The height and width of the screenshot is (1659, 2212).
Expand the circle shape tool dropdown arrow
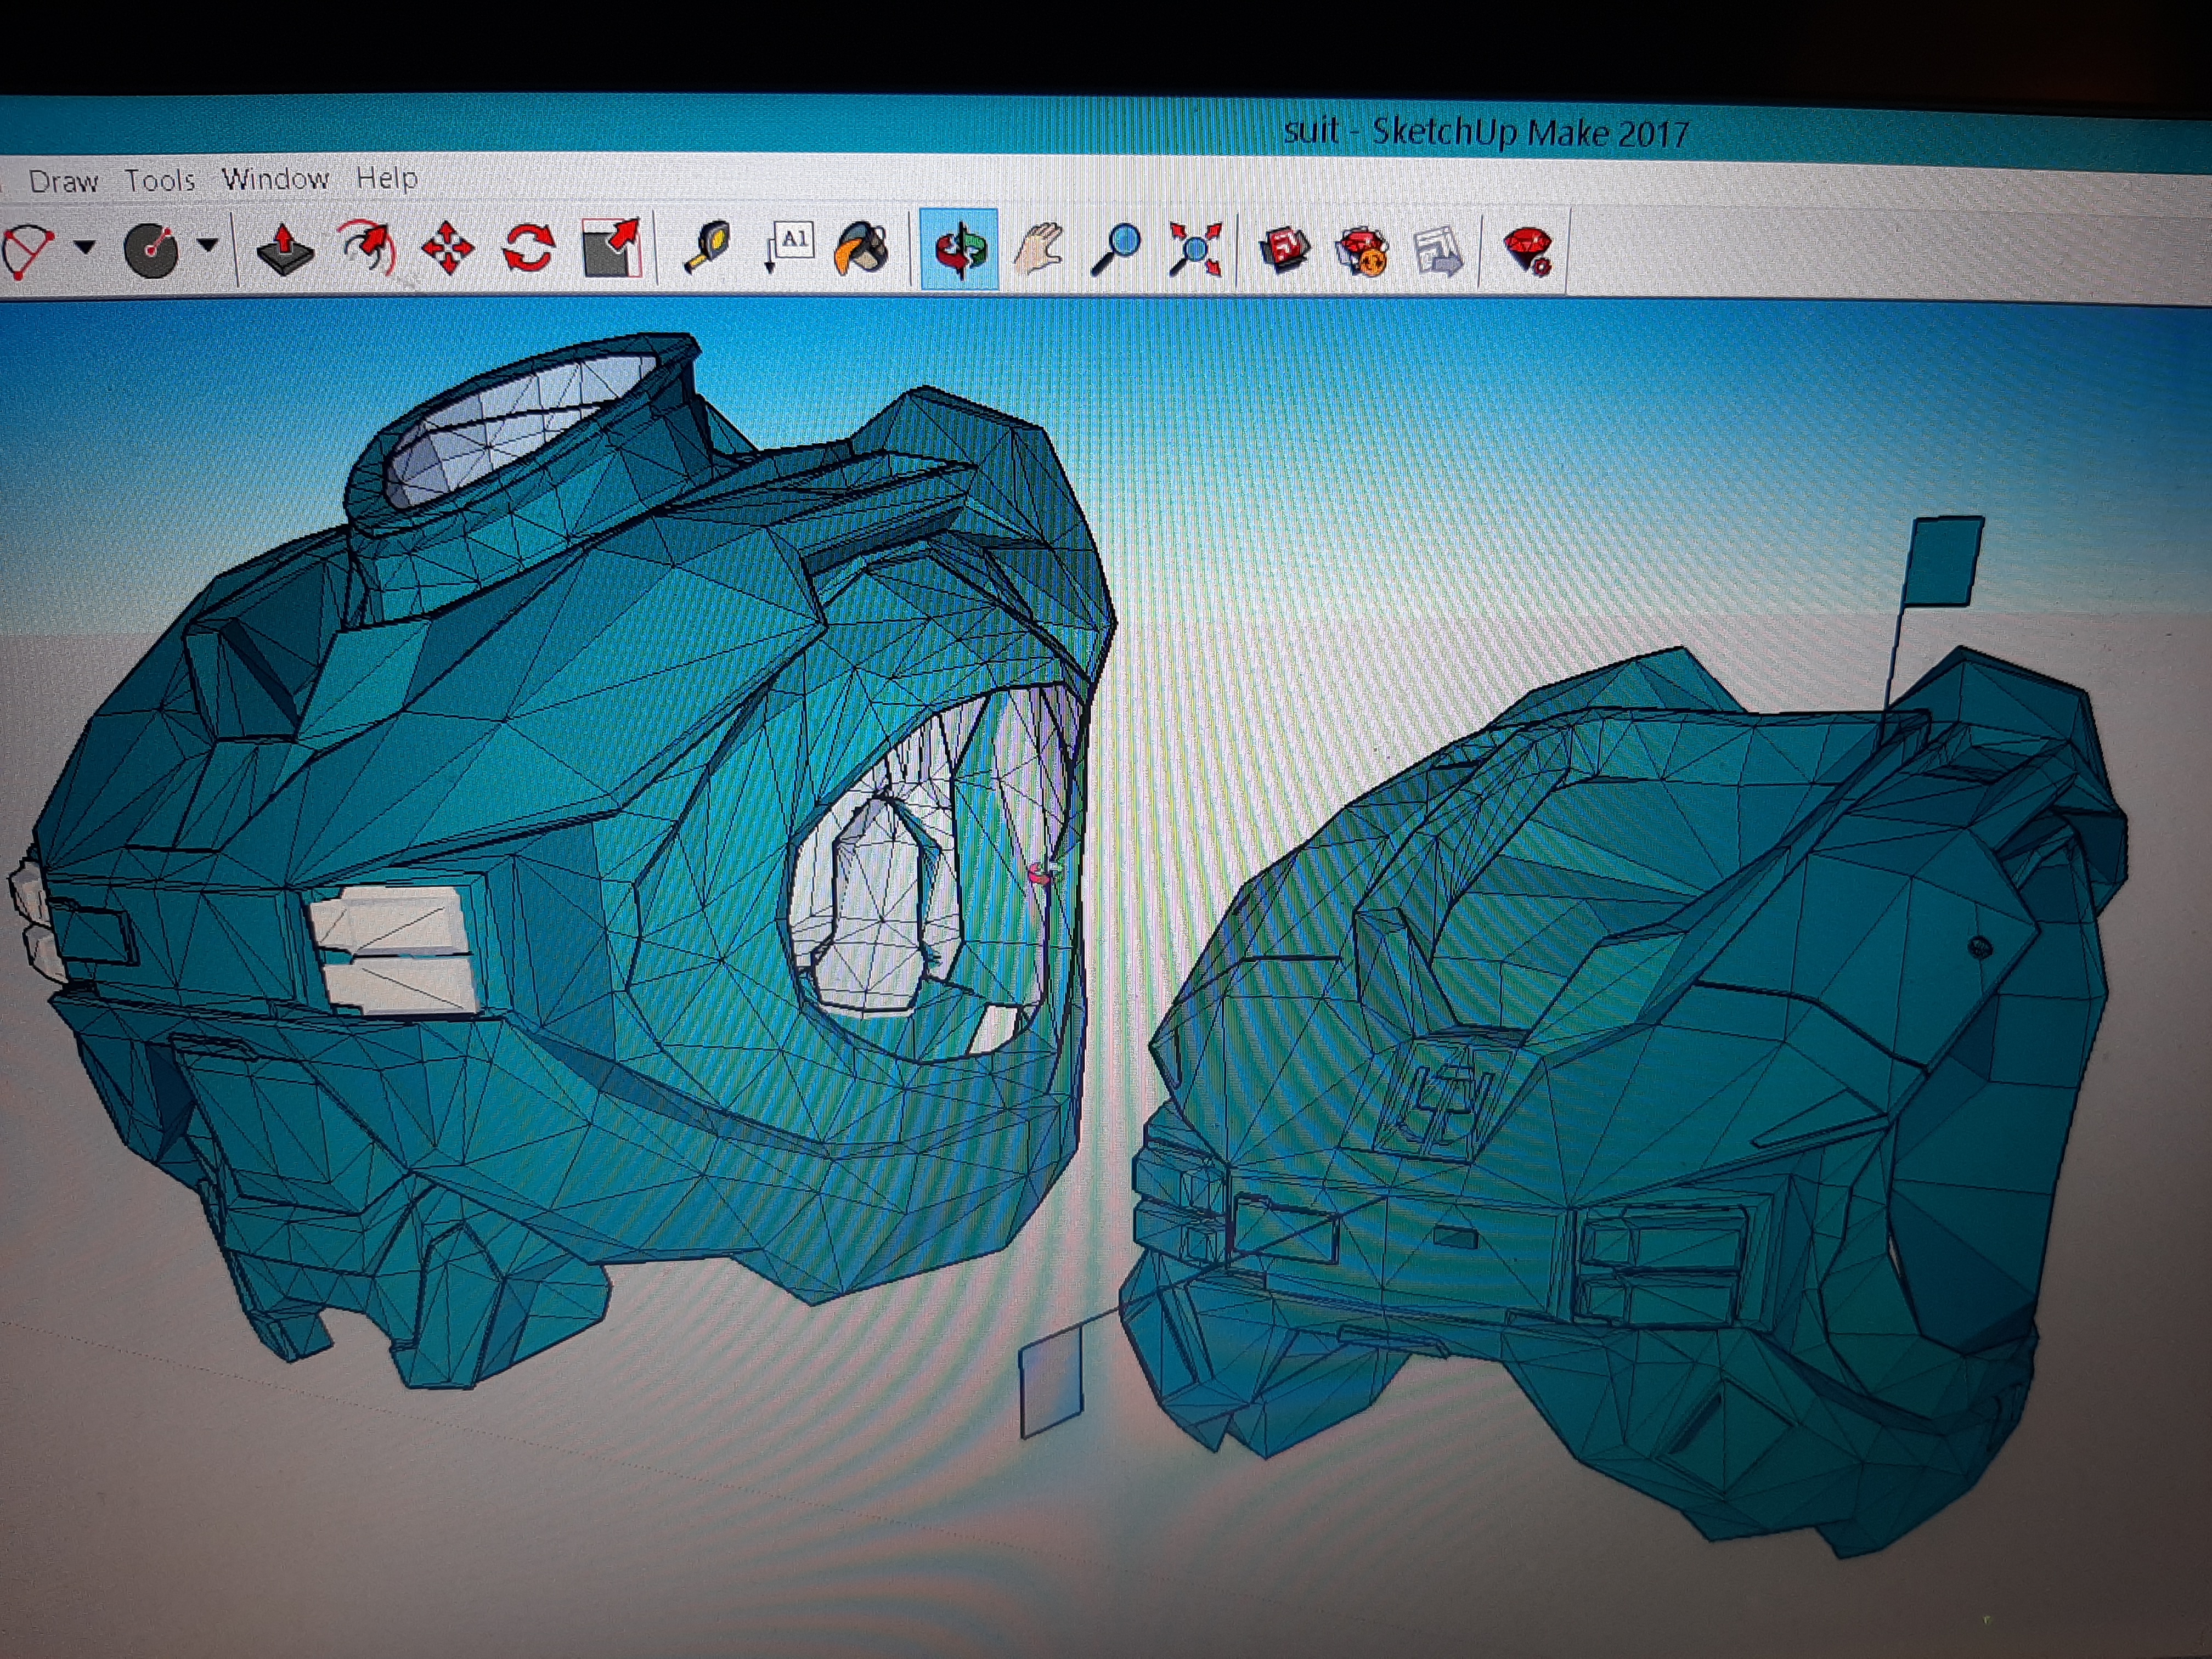click(x=207, y=243)
